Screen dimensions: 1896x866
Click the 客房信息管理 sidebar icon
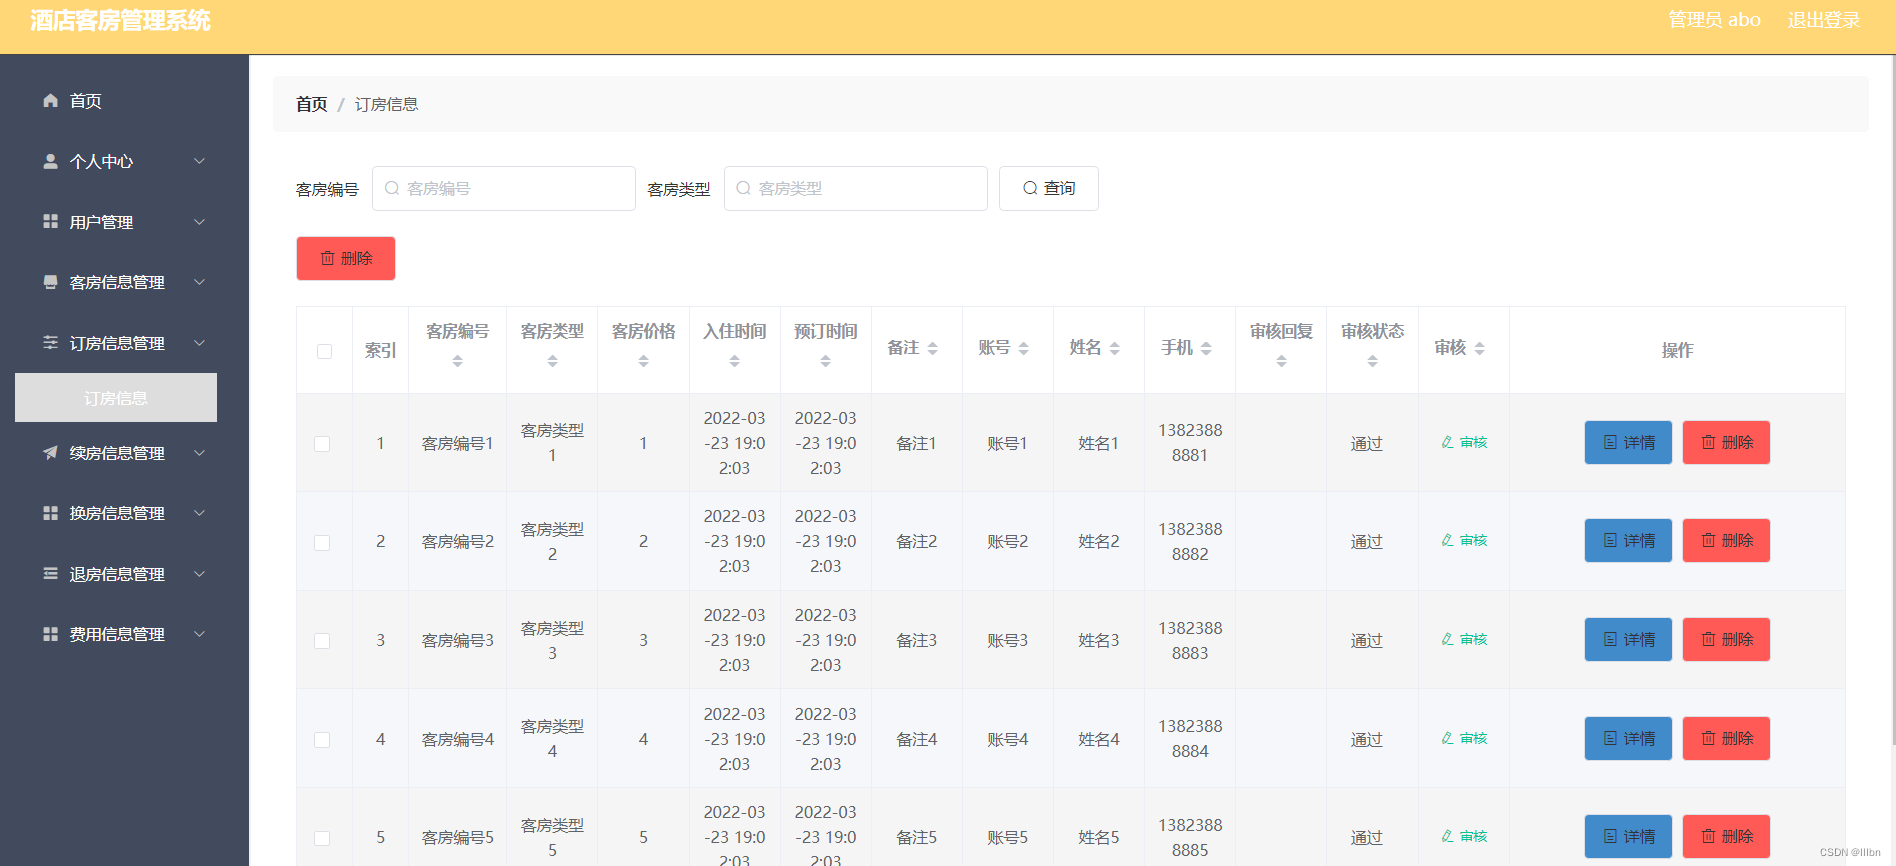(50, 282)
